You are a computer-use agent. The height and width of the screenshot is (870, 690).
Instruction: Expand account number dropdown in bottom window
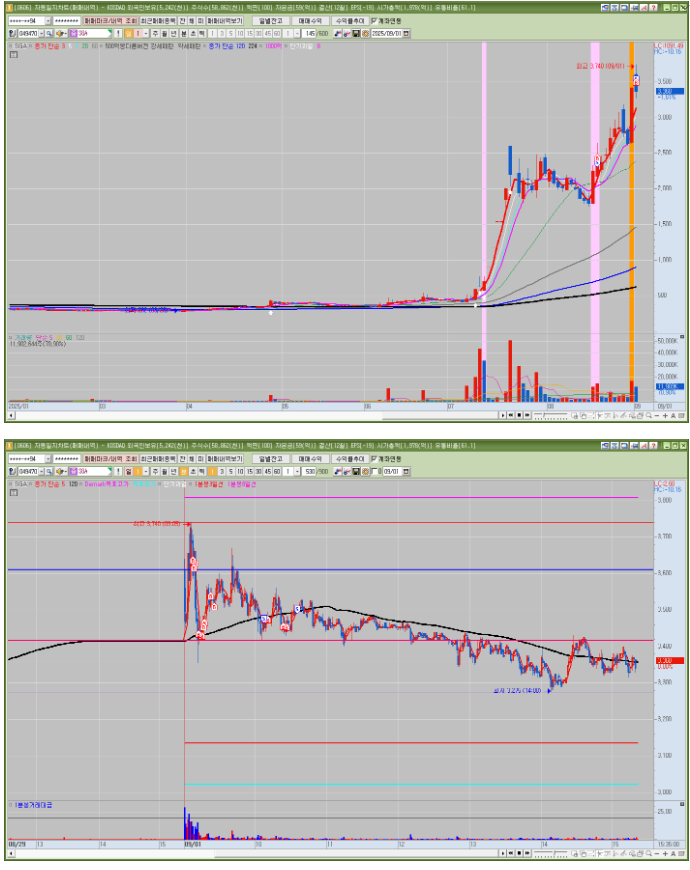click(x=48, y=459)
